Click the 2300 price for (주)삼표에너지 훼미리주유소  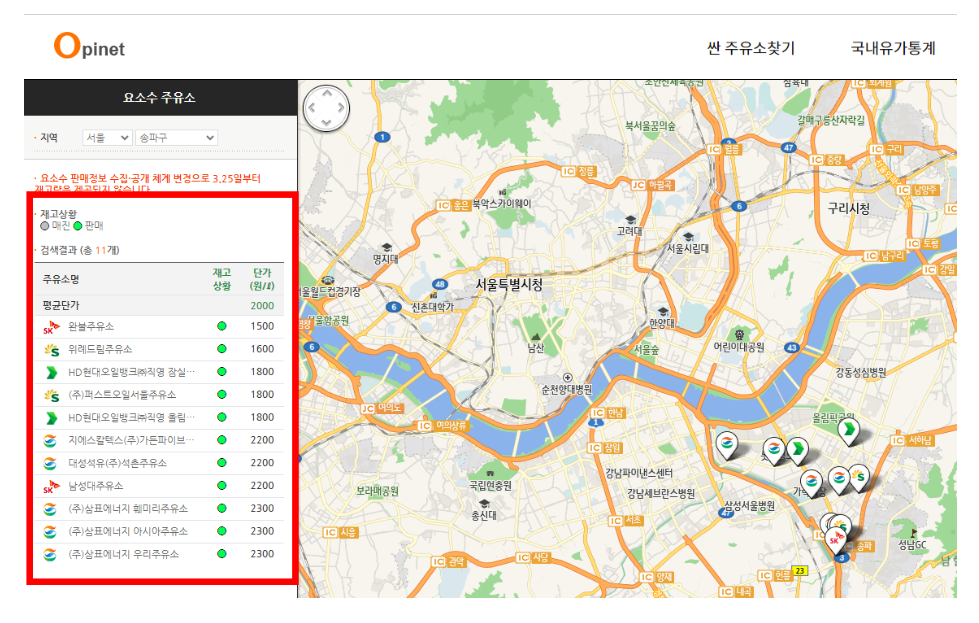point(262,509)
